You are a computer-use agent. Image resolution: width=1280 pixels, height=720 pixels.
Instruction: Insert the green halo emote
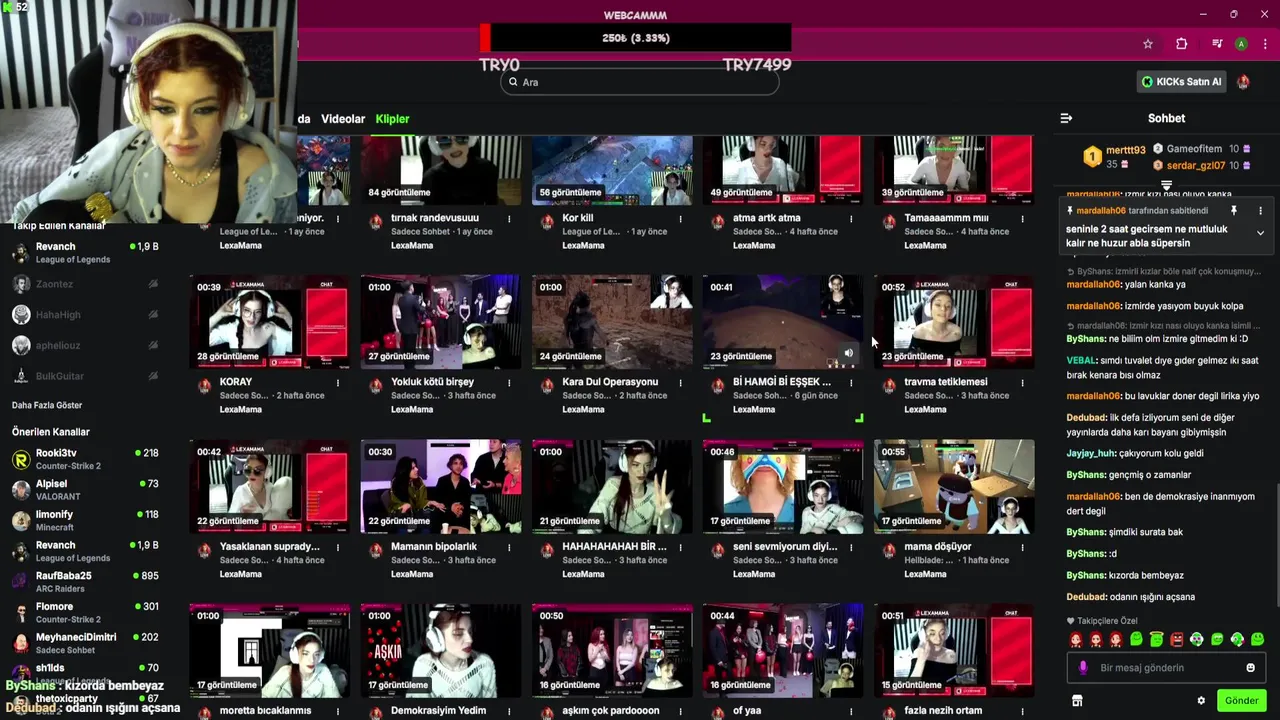click(x=1156, y=639)
